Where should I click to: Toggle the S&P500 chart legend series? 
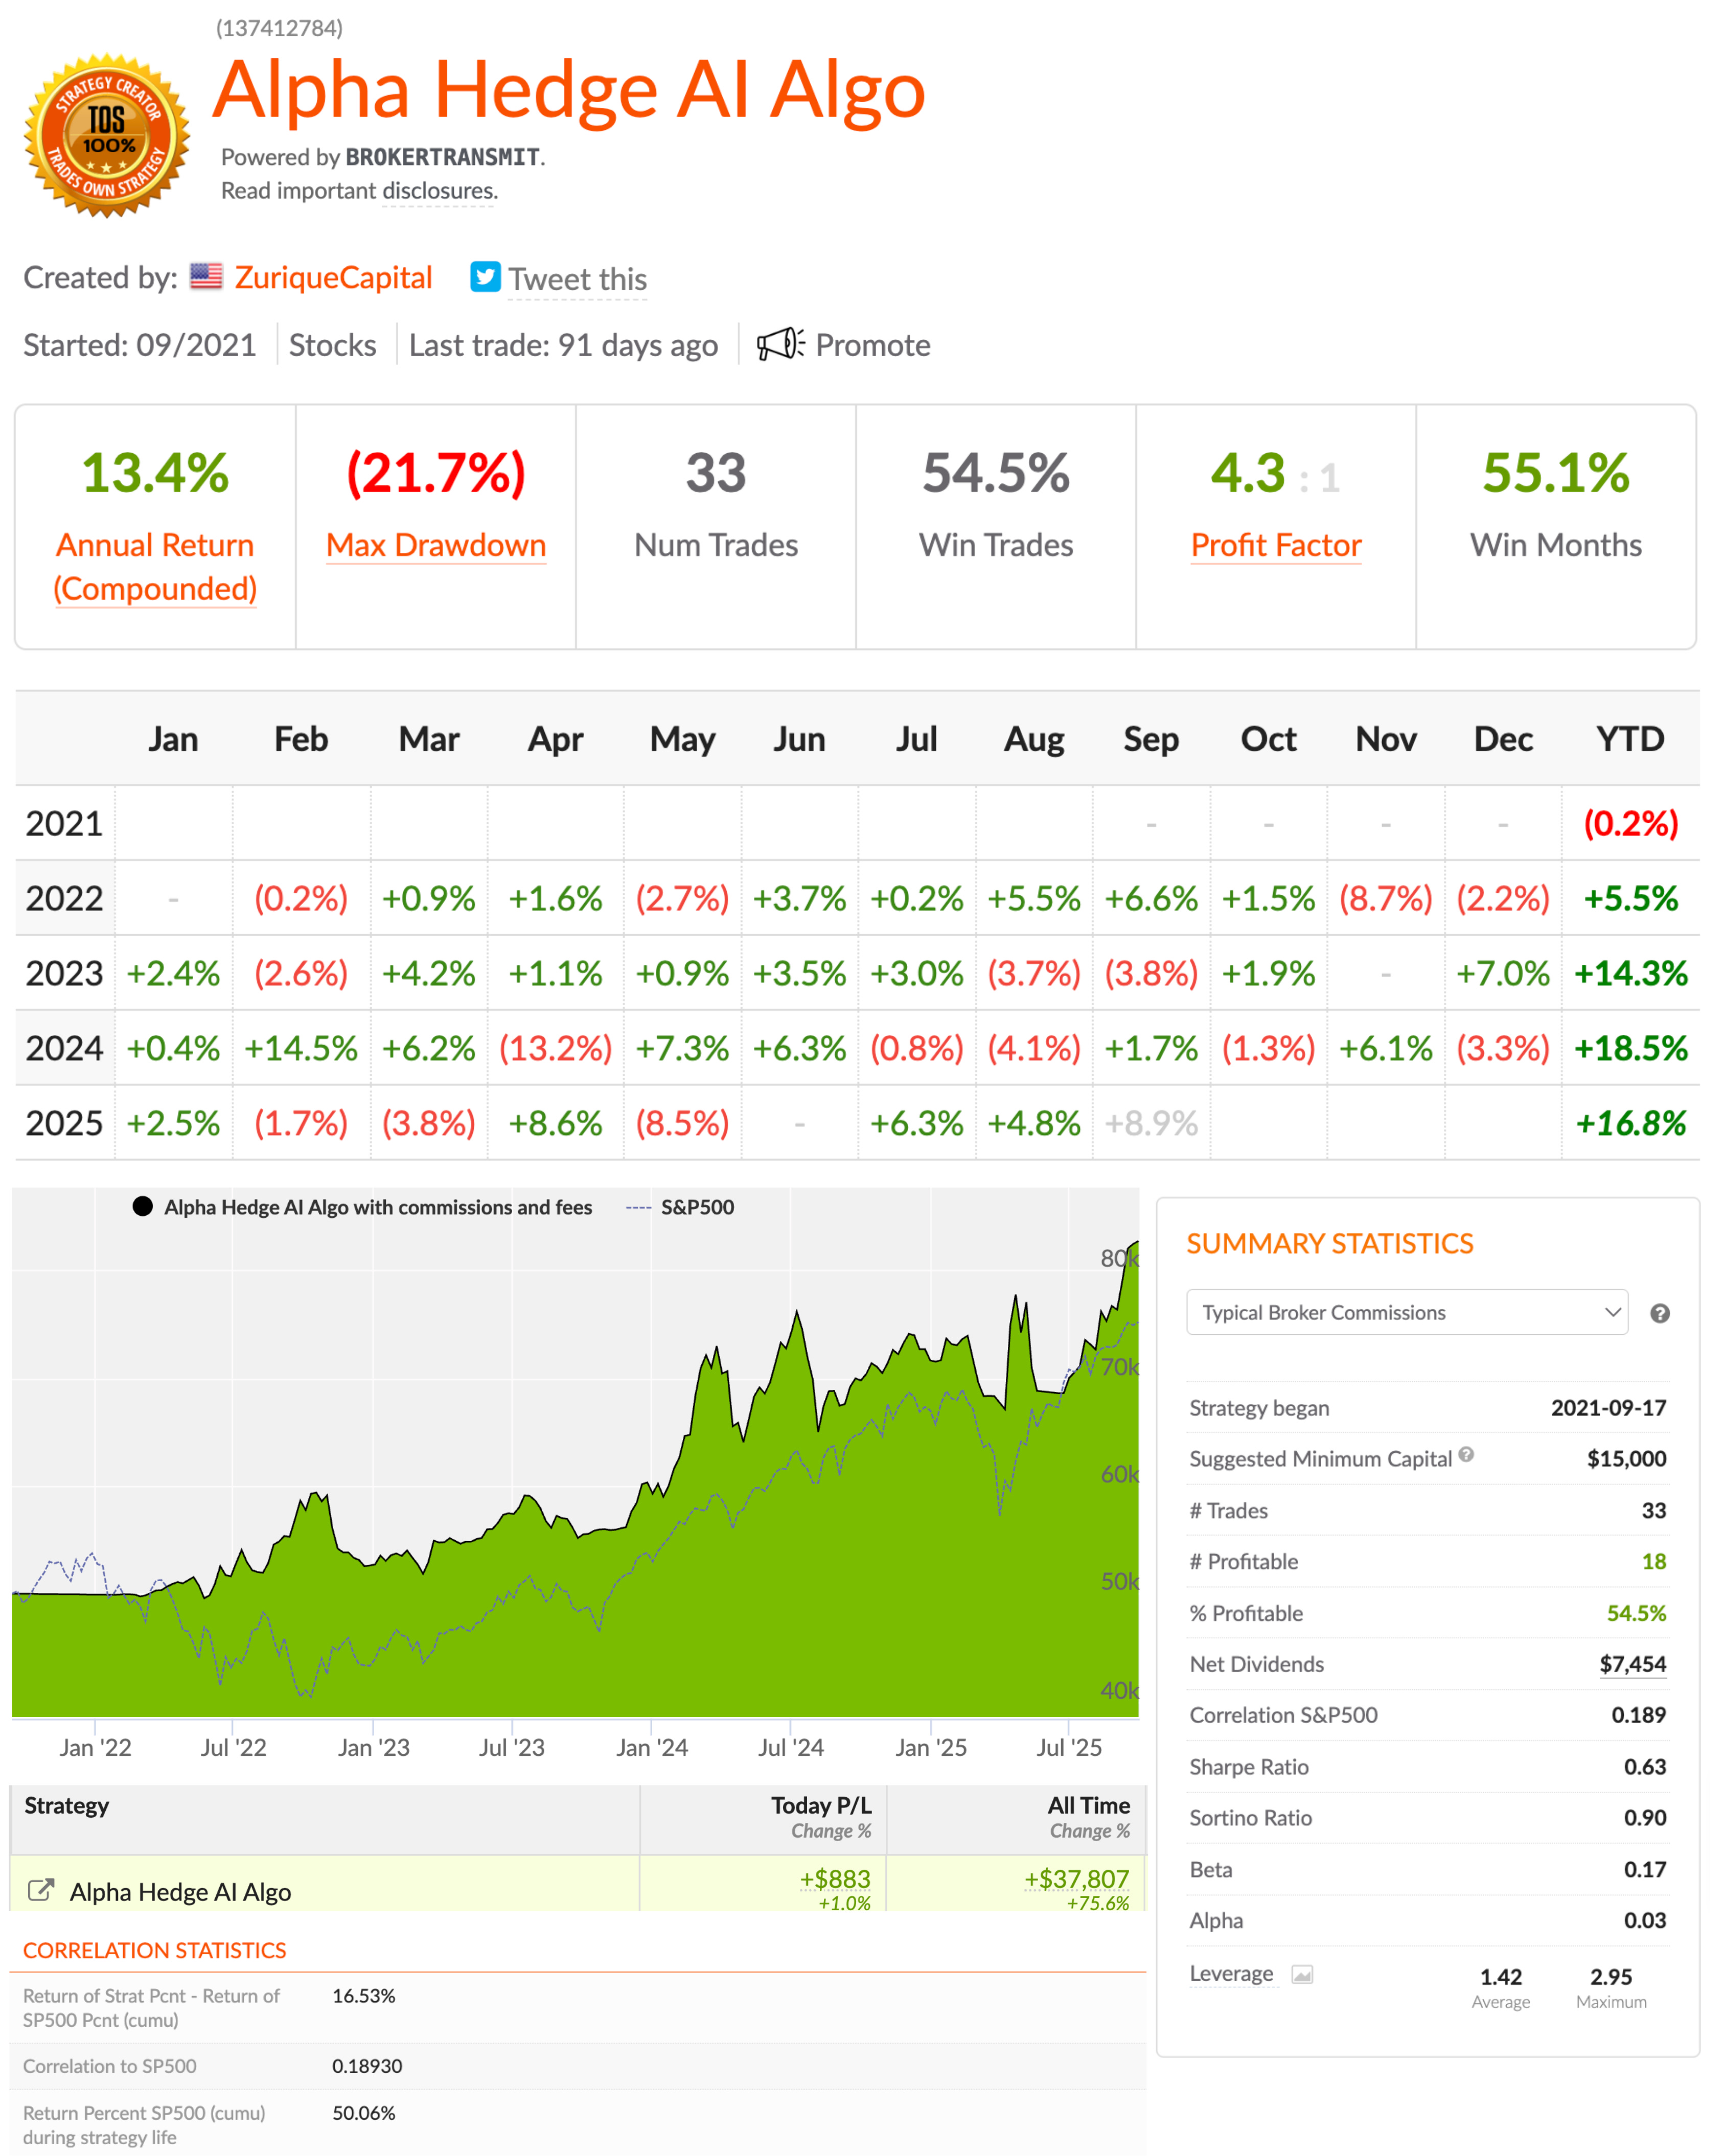(x=696, y=1207)
